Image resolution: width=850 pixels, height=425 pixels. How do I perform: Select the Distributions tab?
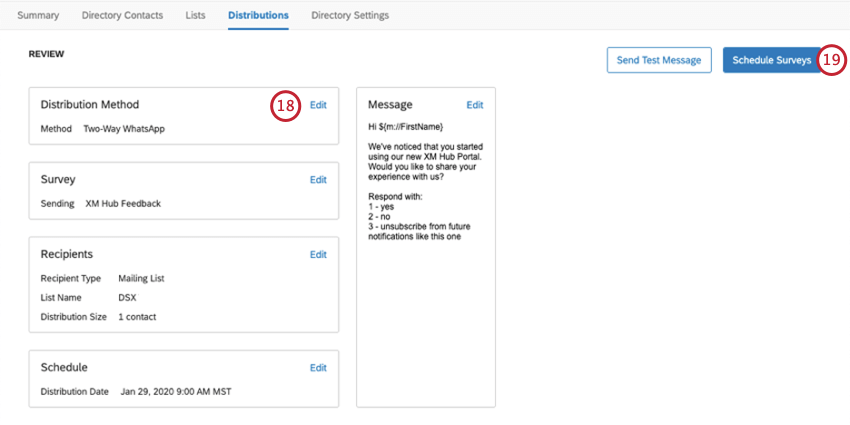[258, 15]
